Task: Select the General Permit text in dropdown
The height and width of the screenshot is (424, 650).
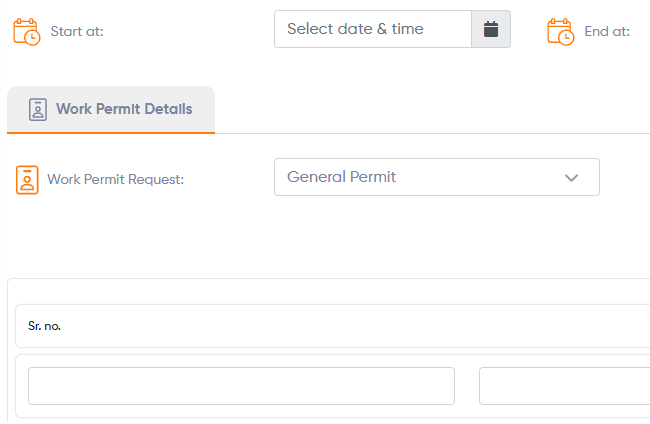Action: click(342, 177)
